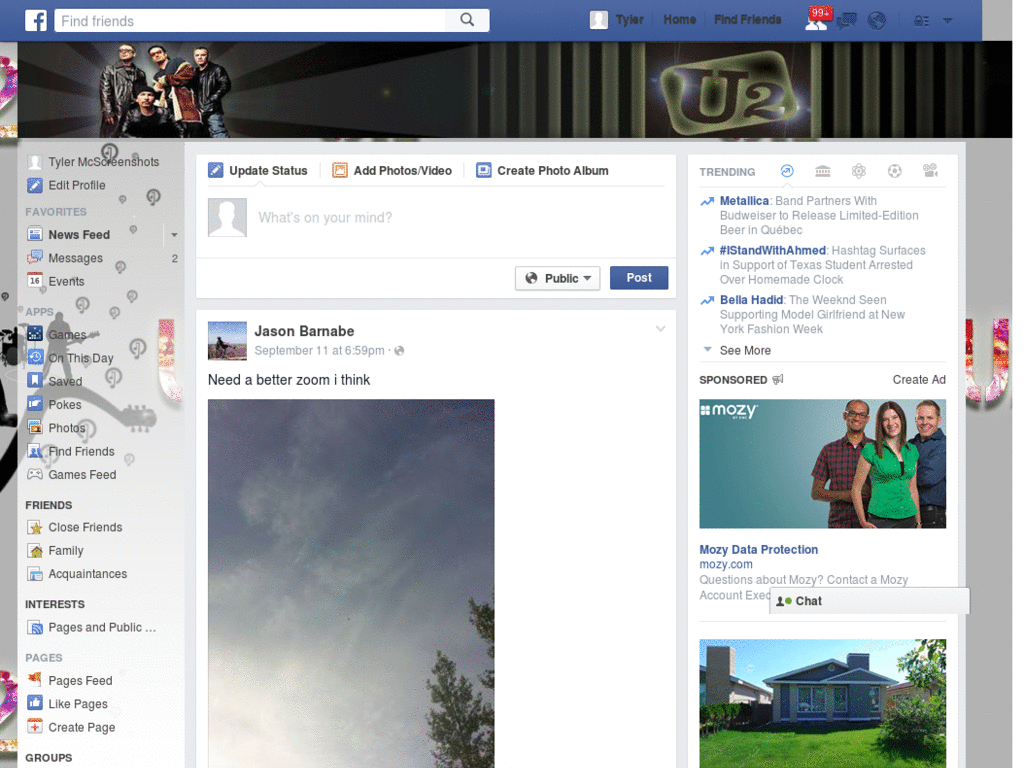Click the Find friends search field
This screenshot has height=768, width=1024.
pyautogui.click(x=249, y=20)
